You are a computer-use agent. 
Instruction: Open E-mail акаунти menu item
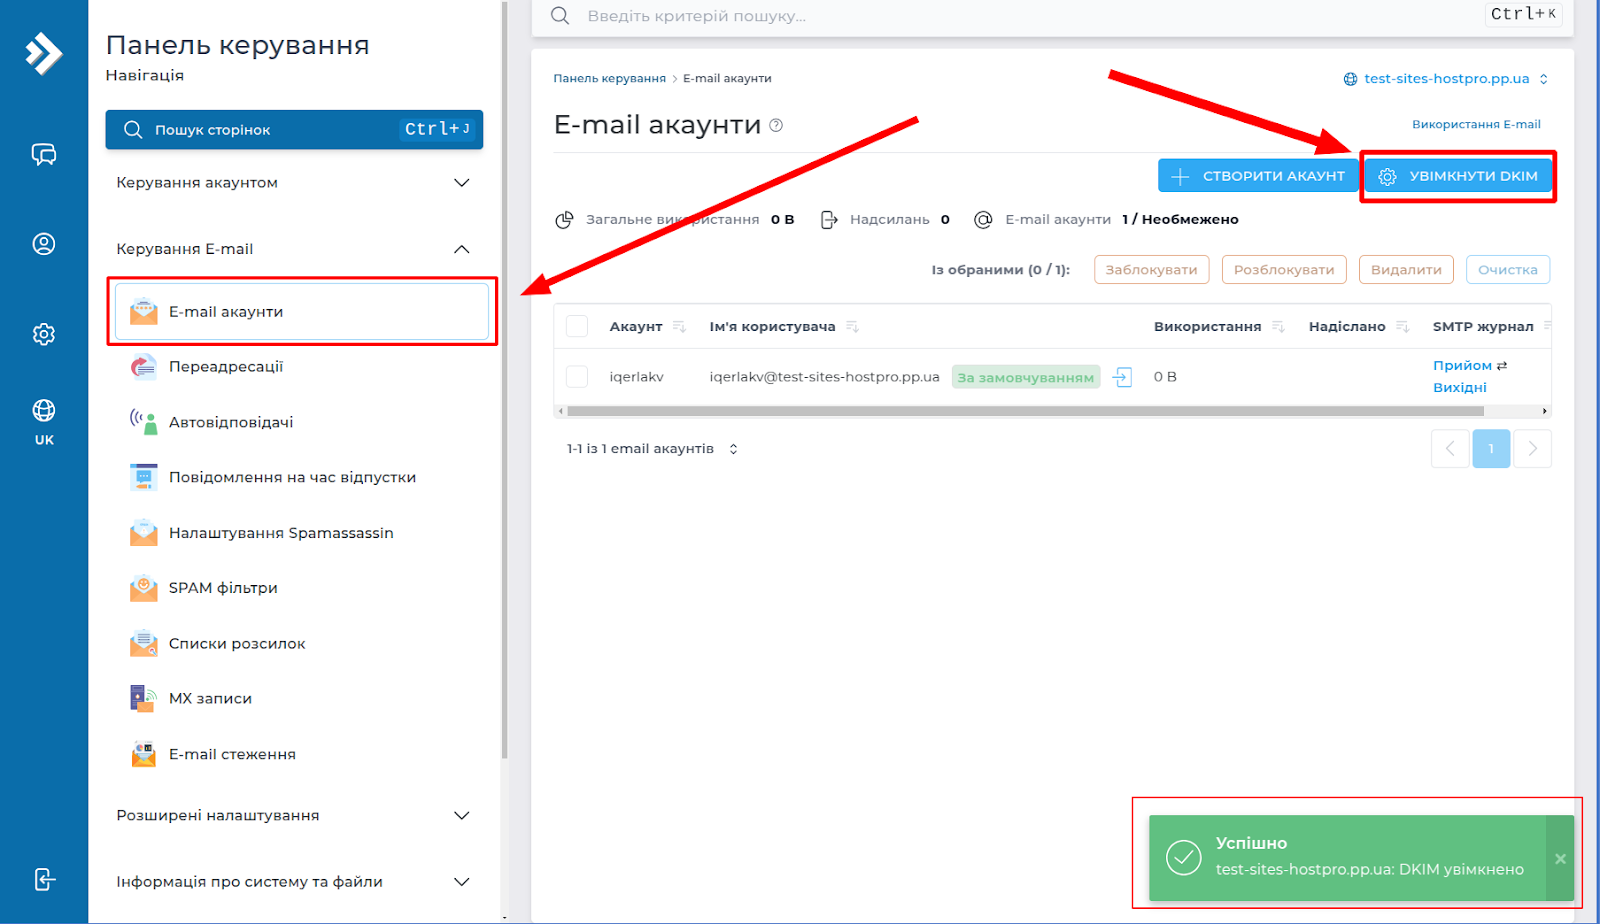coord(302,312)
